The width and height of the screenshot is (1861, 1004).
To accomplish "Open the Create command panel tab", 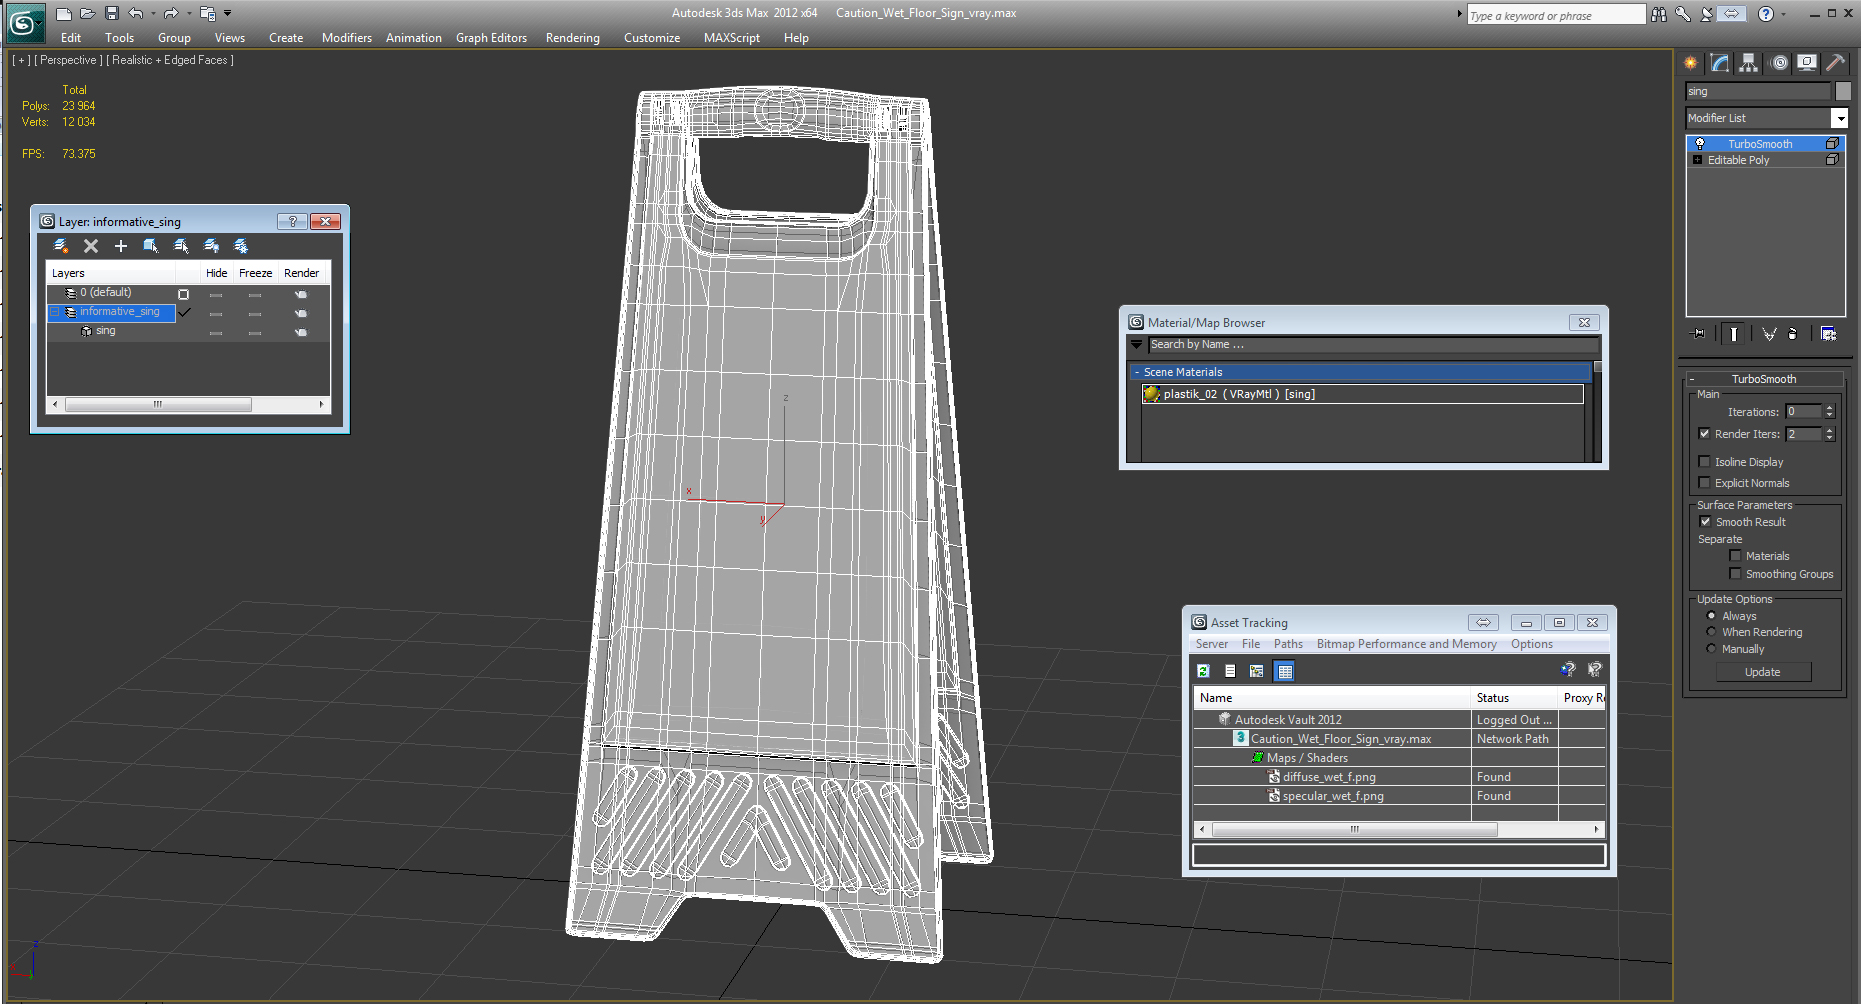I will click(1691, 62).
